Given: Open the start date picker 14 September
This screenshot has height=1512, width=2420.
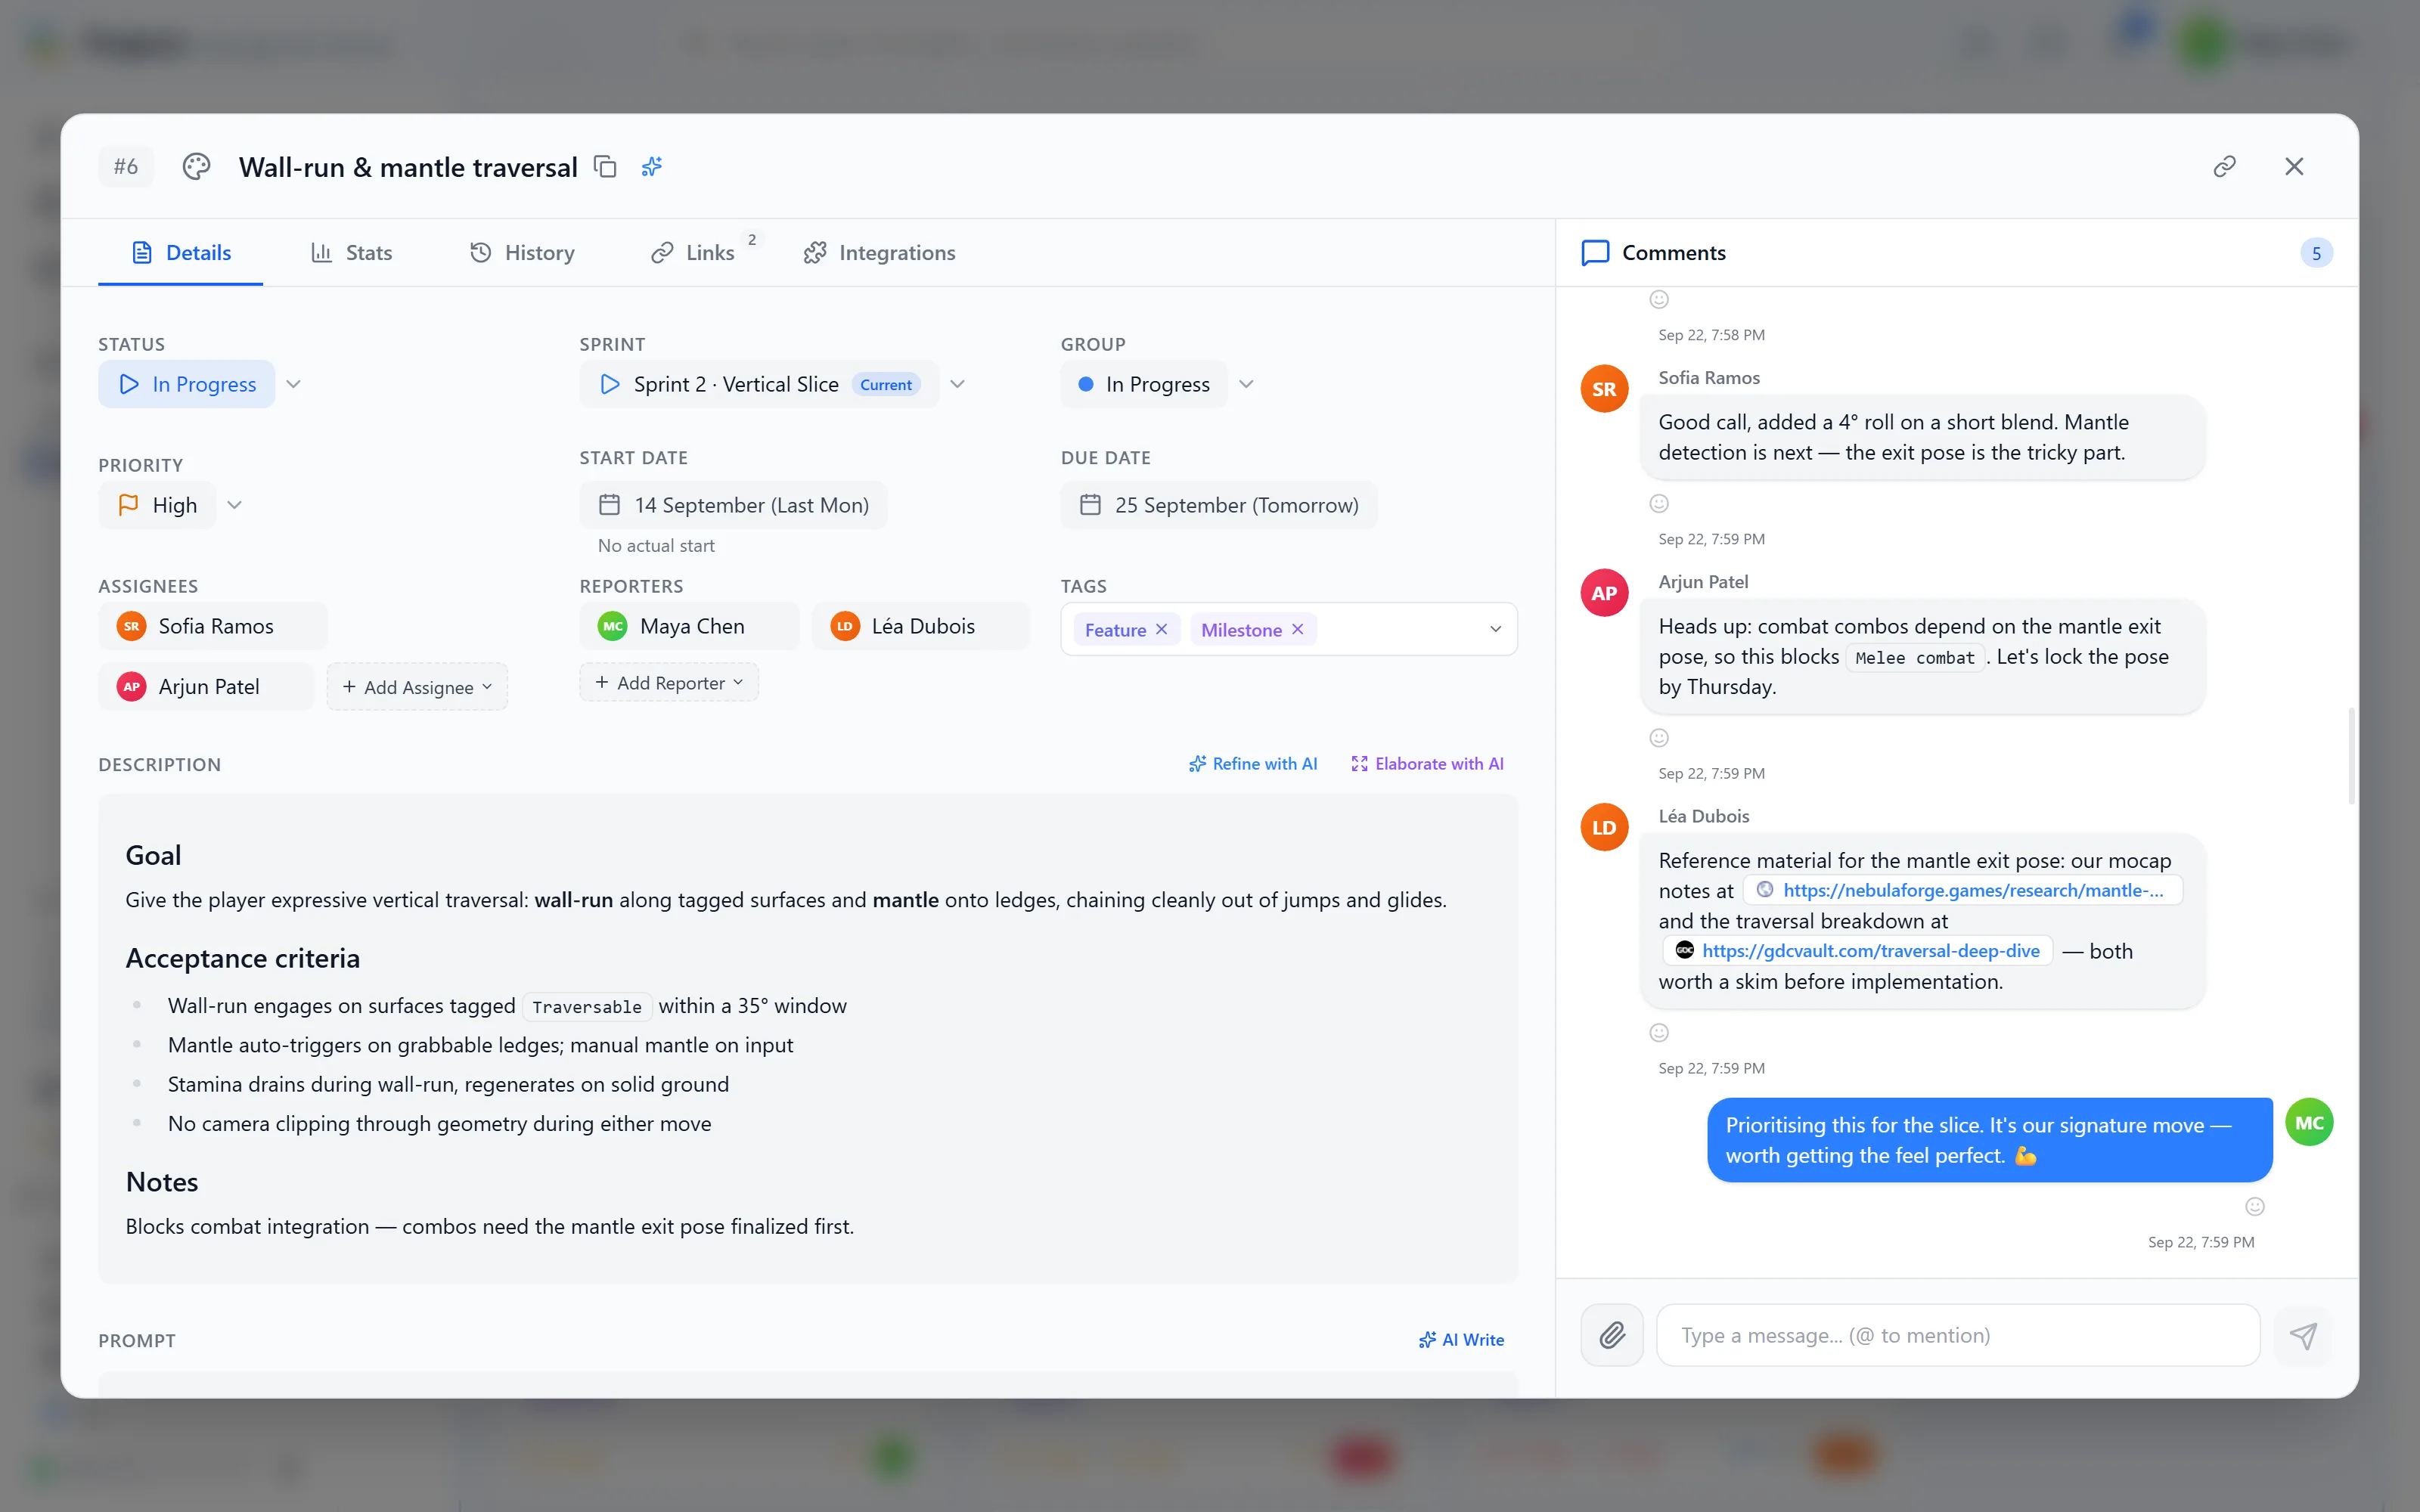Looking at the screenshot, I should tap(733, 505).
